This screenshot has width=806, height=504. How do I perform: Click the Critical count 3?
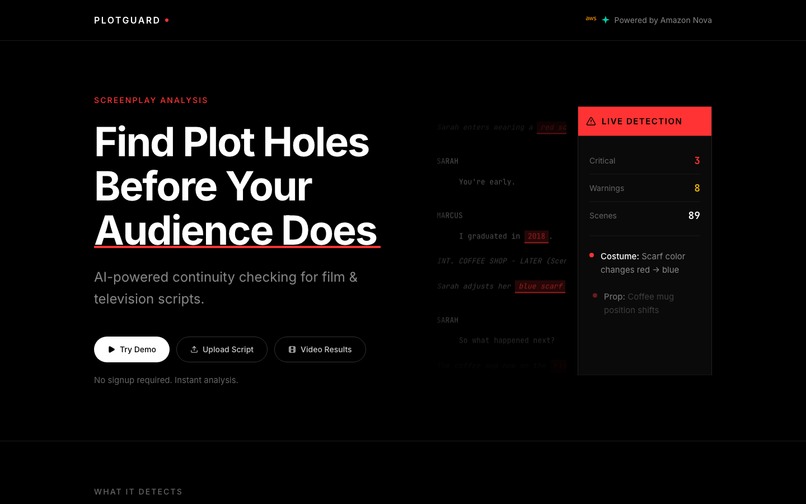click(x=697, y=160)
